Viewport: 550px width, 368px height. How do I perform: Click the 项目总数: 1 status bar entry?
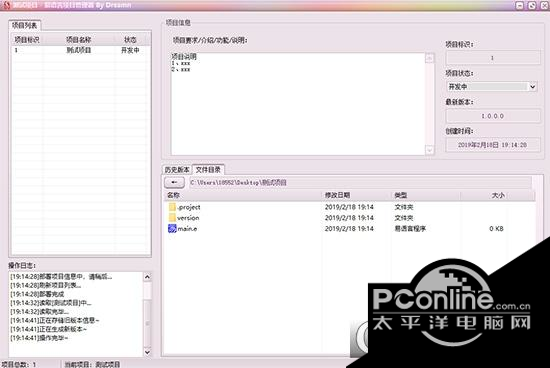(x=19, y=364)
